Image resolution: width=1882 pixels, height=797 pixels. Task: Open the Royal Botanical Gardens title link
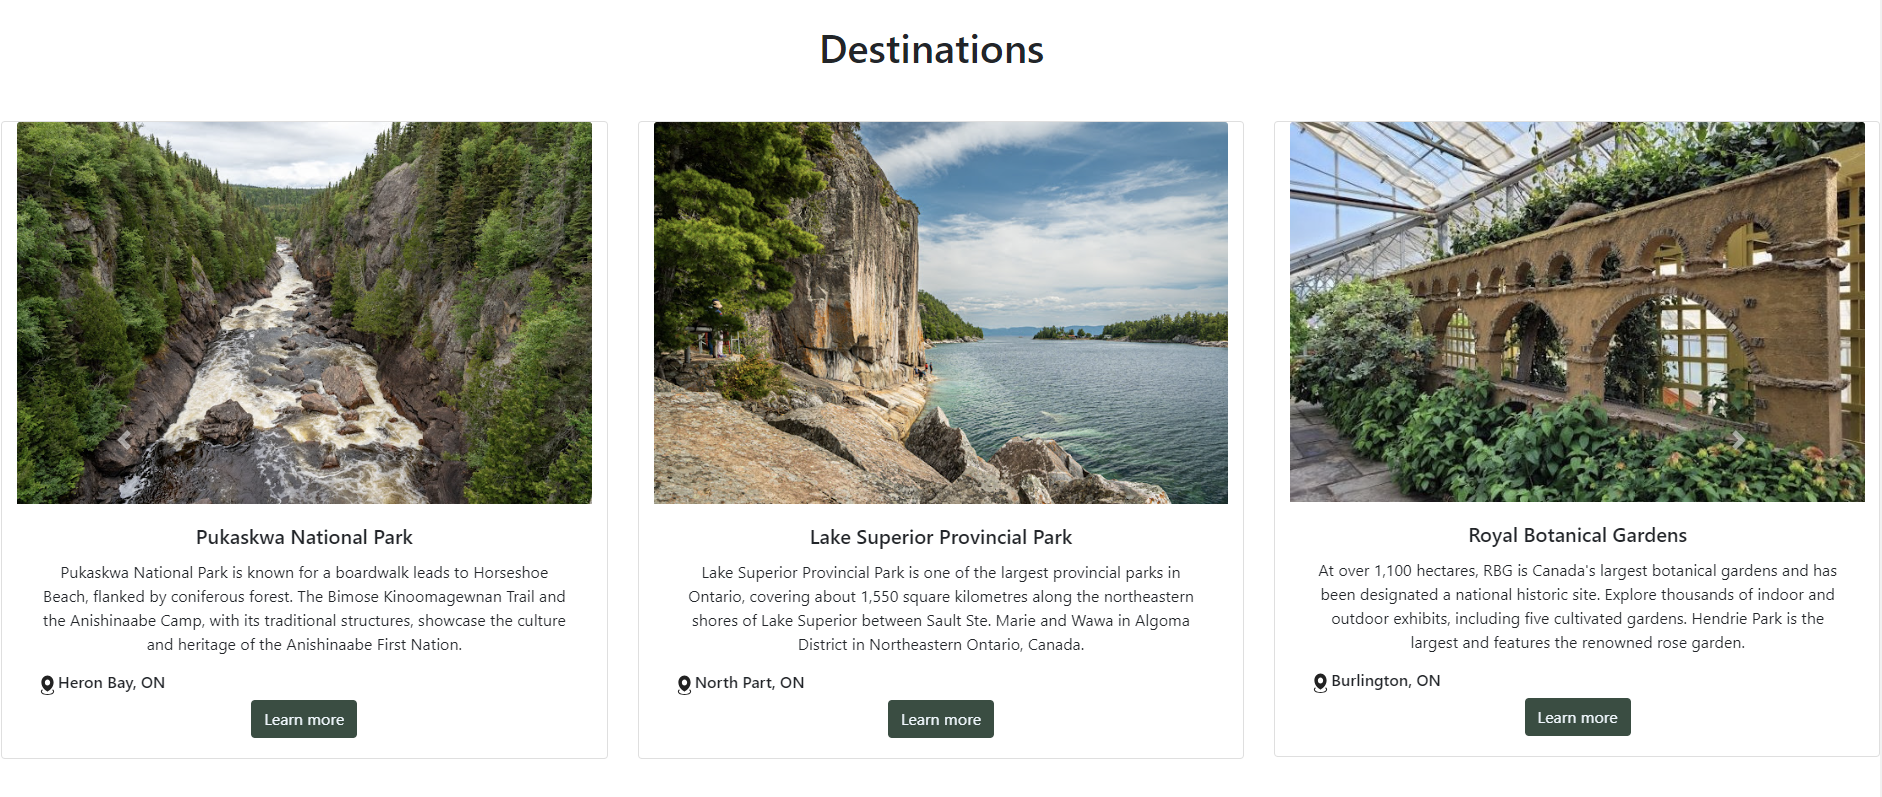(x=1577, y=535)
